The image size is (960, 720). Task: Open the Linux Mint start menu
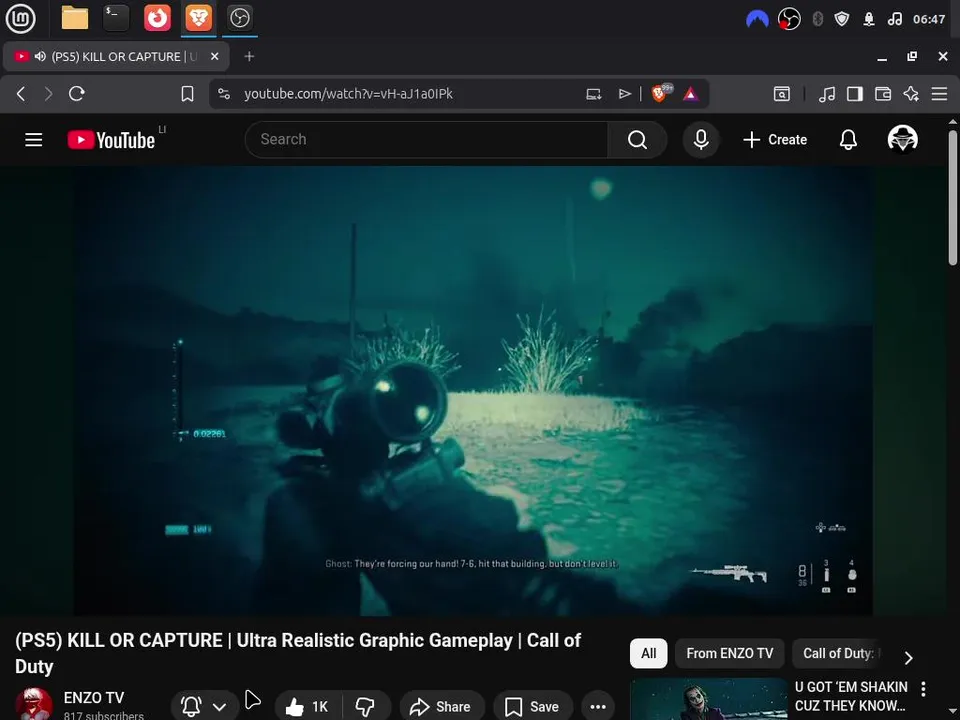(x=20, y=18)
